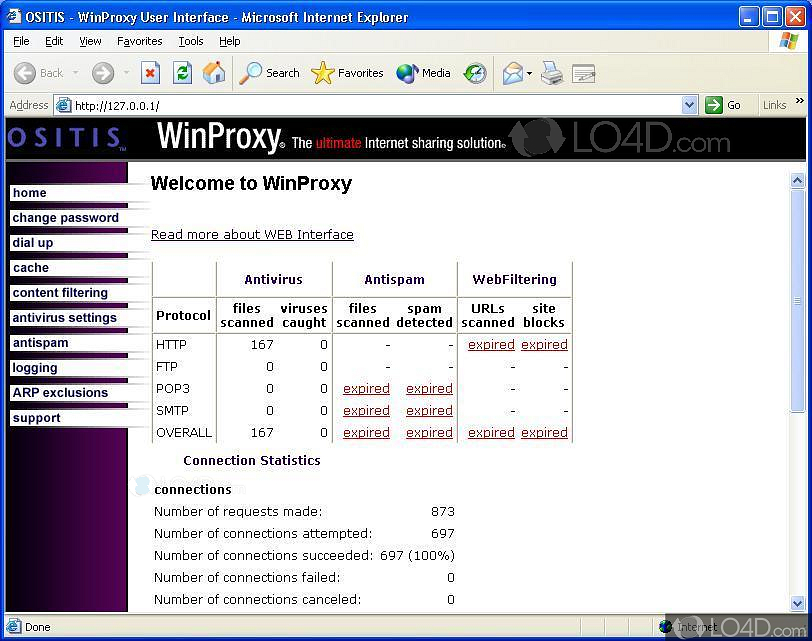This screenshot has width=812, height=641.
Task: Click the Refresh page icon
Action: [x=182, y=73]
